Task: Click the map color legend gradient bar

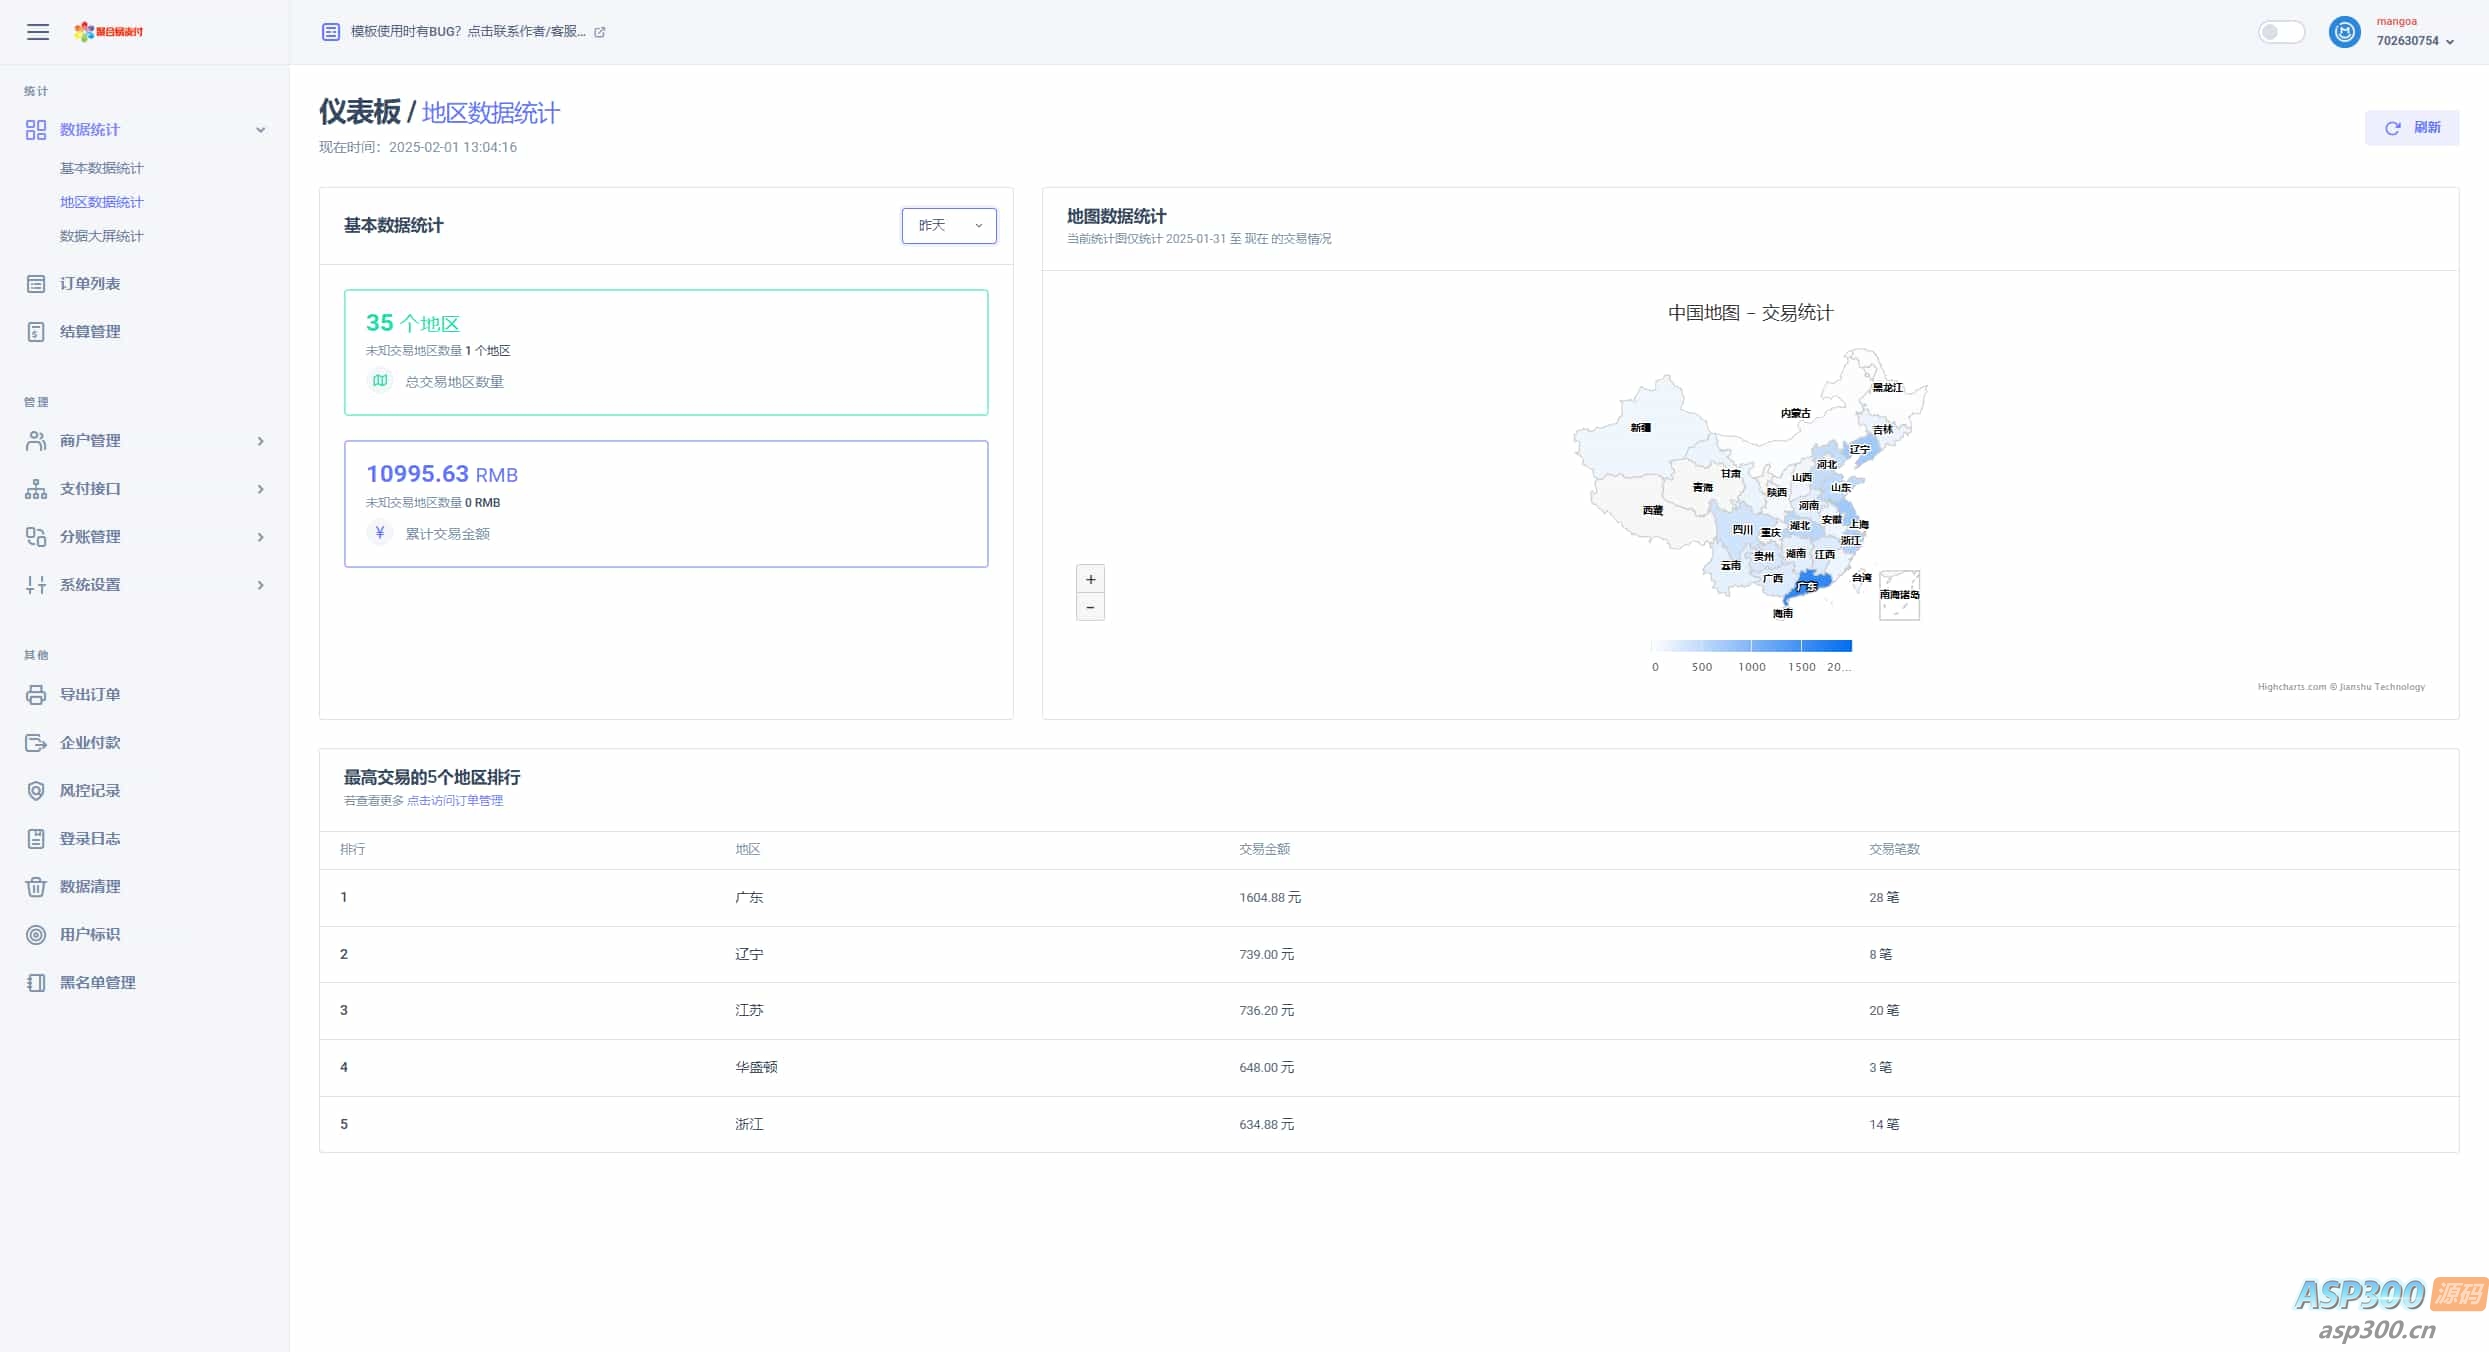Action: [1751, 646]
